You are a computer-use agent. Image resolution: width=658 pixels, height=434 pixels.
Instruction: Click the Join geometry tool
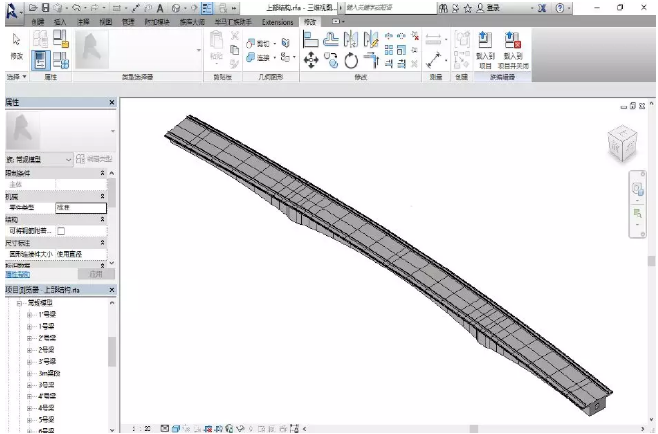[258, 58]
